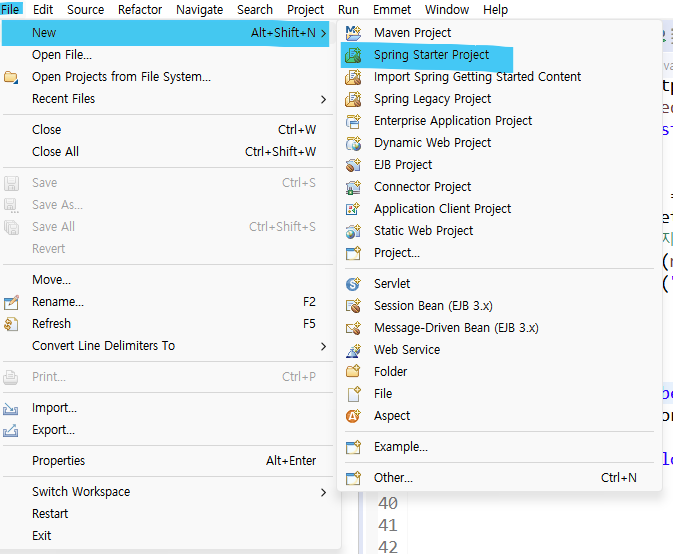
Task: Select Close All menu entry
Action: (55, 151)
